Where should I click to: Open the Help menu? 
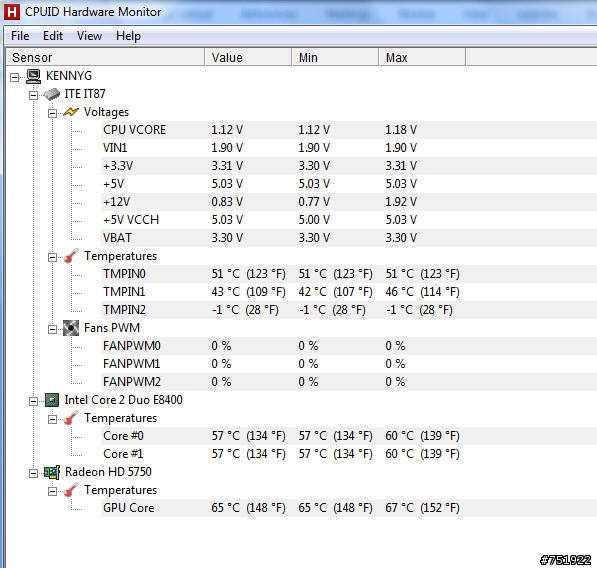(128, 36)
